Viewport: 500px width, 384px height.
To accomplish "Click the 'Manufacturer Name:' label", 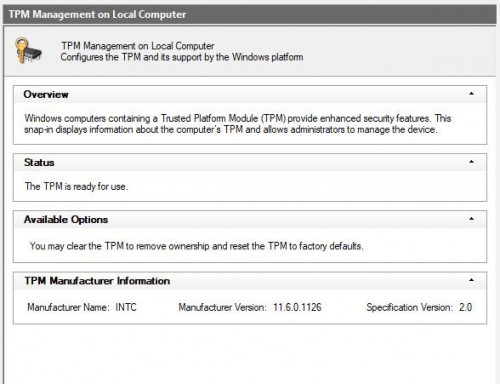I will tap(68, 307).
